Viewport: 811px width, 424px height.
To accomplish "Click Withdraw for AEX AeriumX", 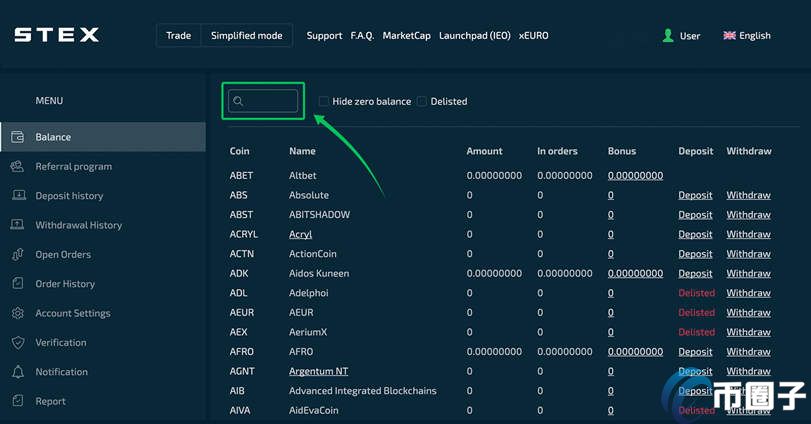I will click(x=748, y=332).
